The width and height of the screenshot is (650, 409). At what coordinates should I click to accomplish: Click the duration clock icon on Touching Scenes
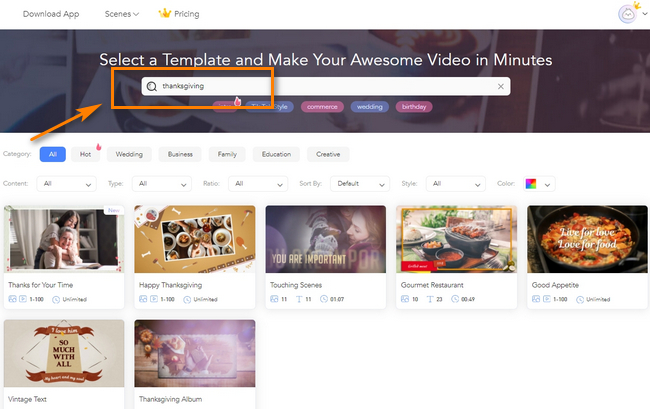324,299
